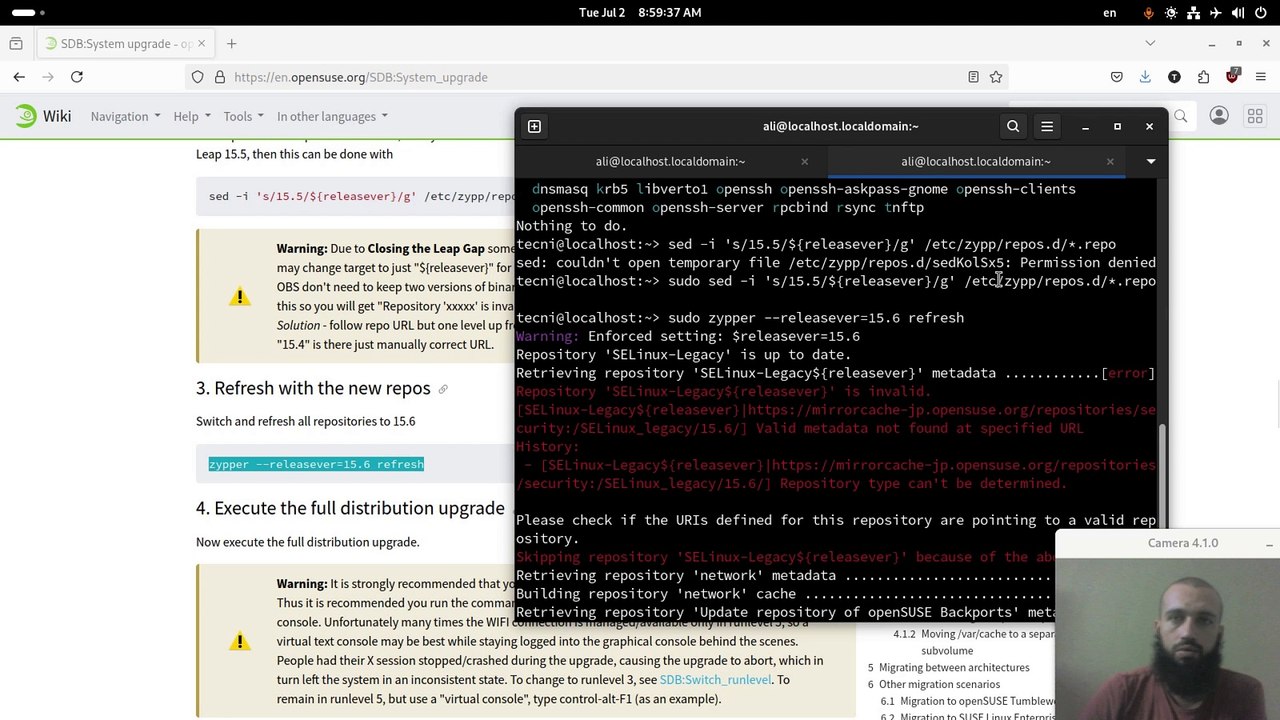Open the browser downloads icon
Image resolution: width=1280 pixels, height=720 pixels.
click(x=1145, y=77)
